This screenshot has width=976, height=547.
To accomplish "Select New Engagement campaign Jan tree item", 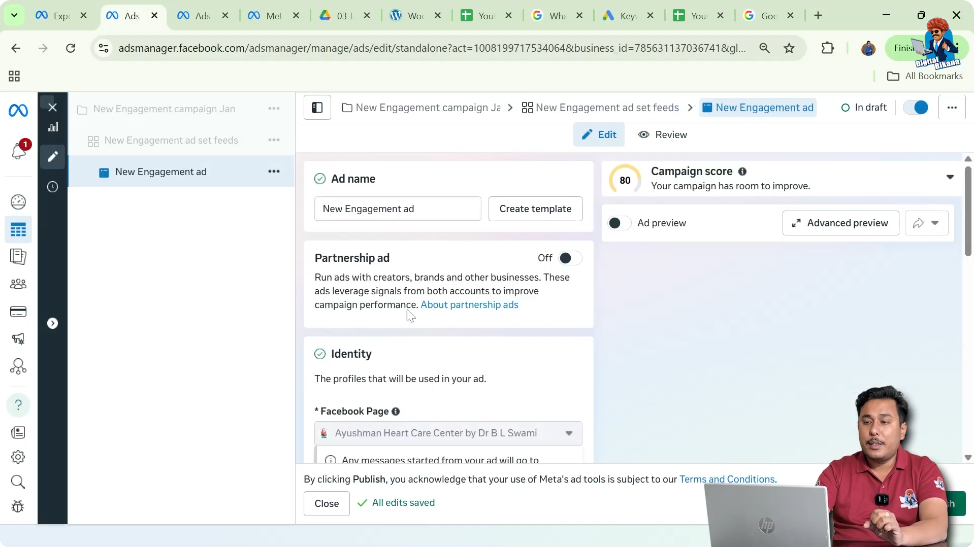I will coord(164,109).
